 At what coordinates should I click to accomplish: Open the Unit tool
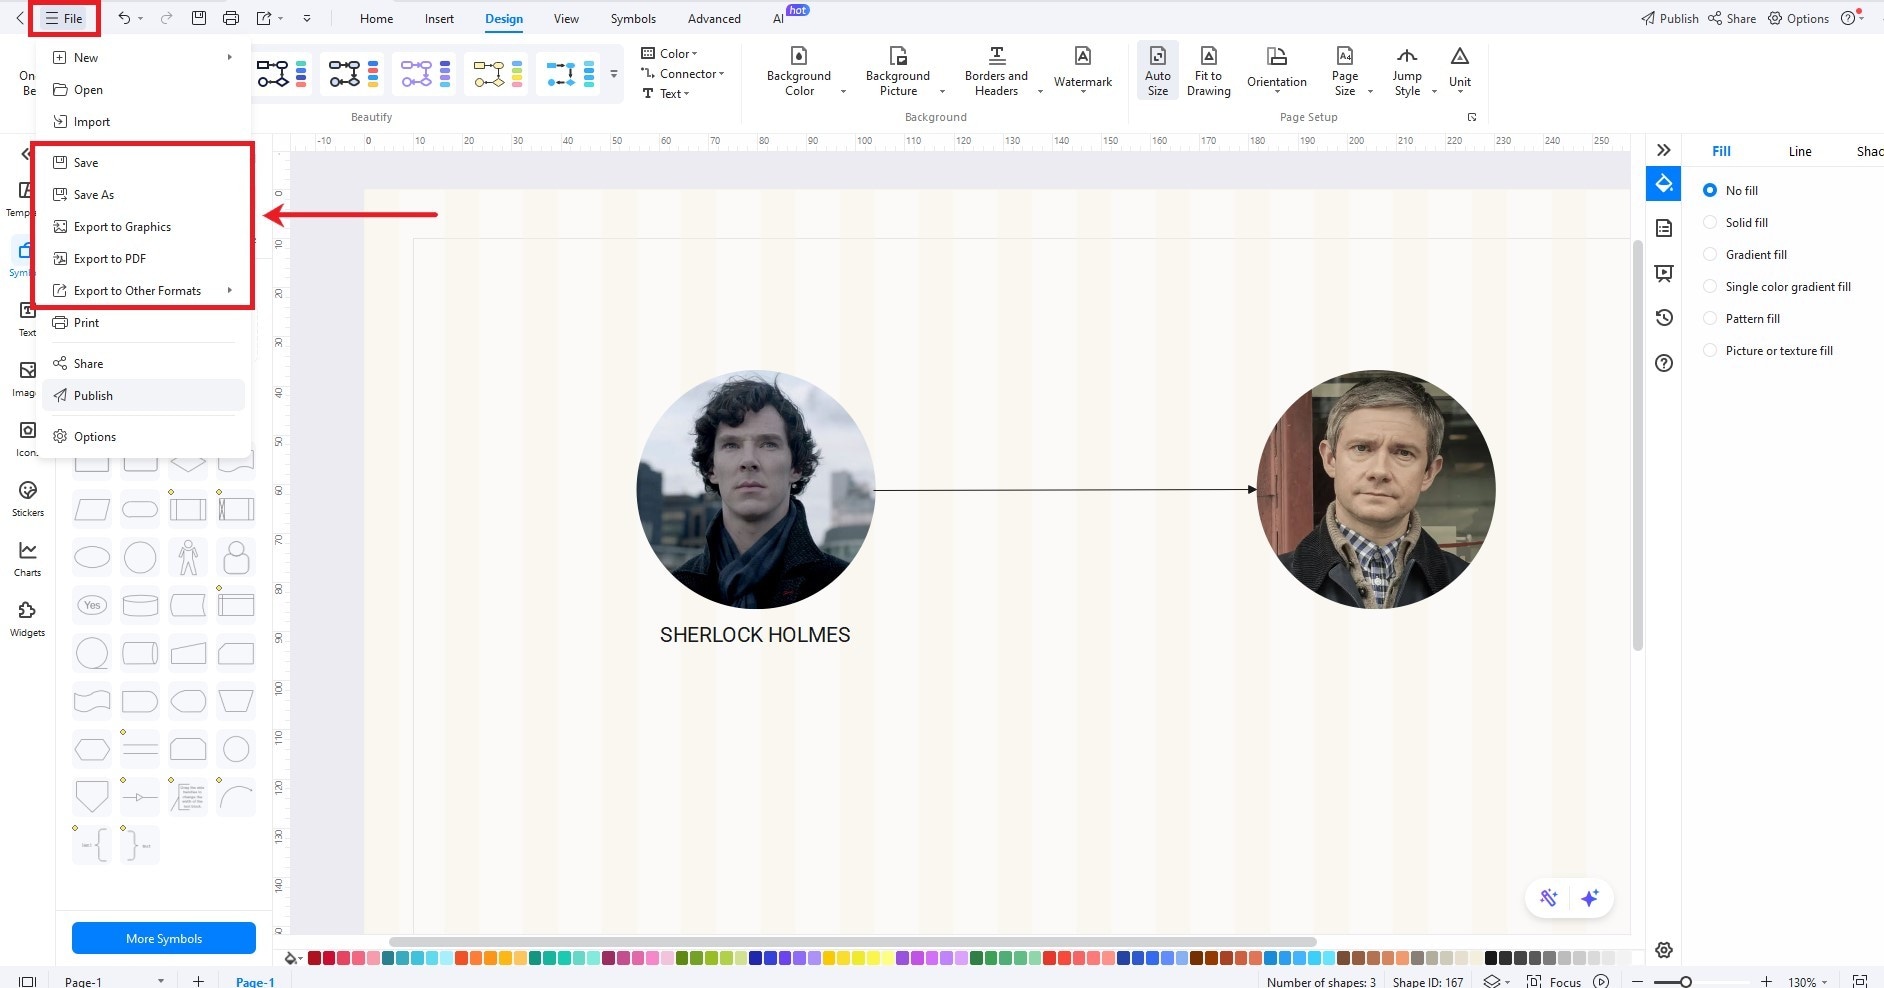click(1460, 69)
